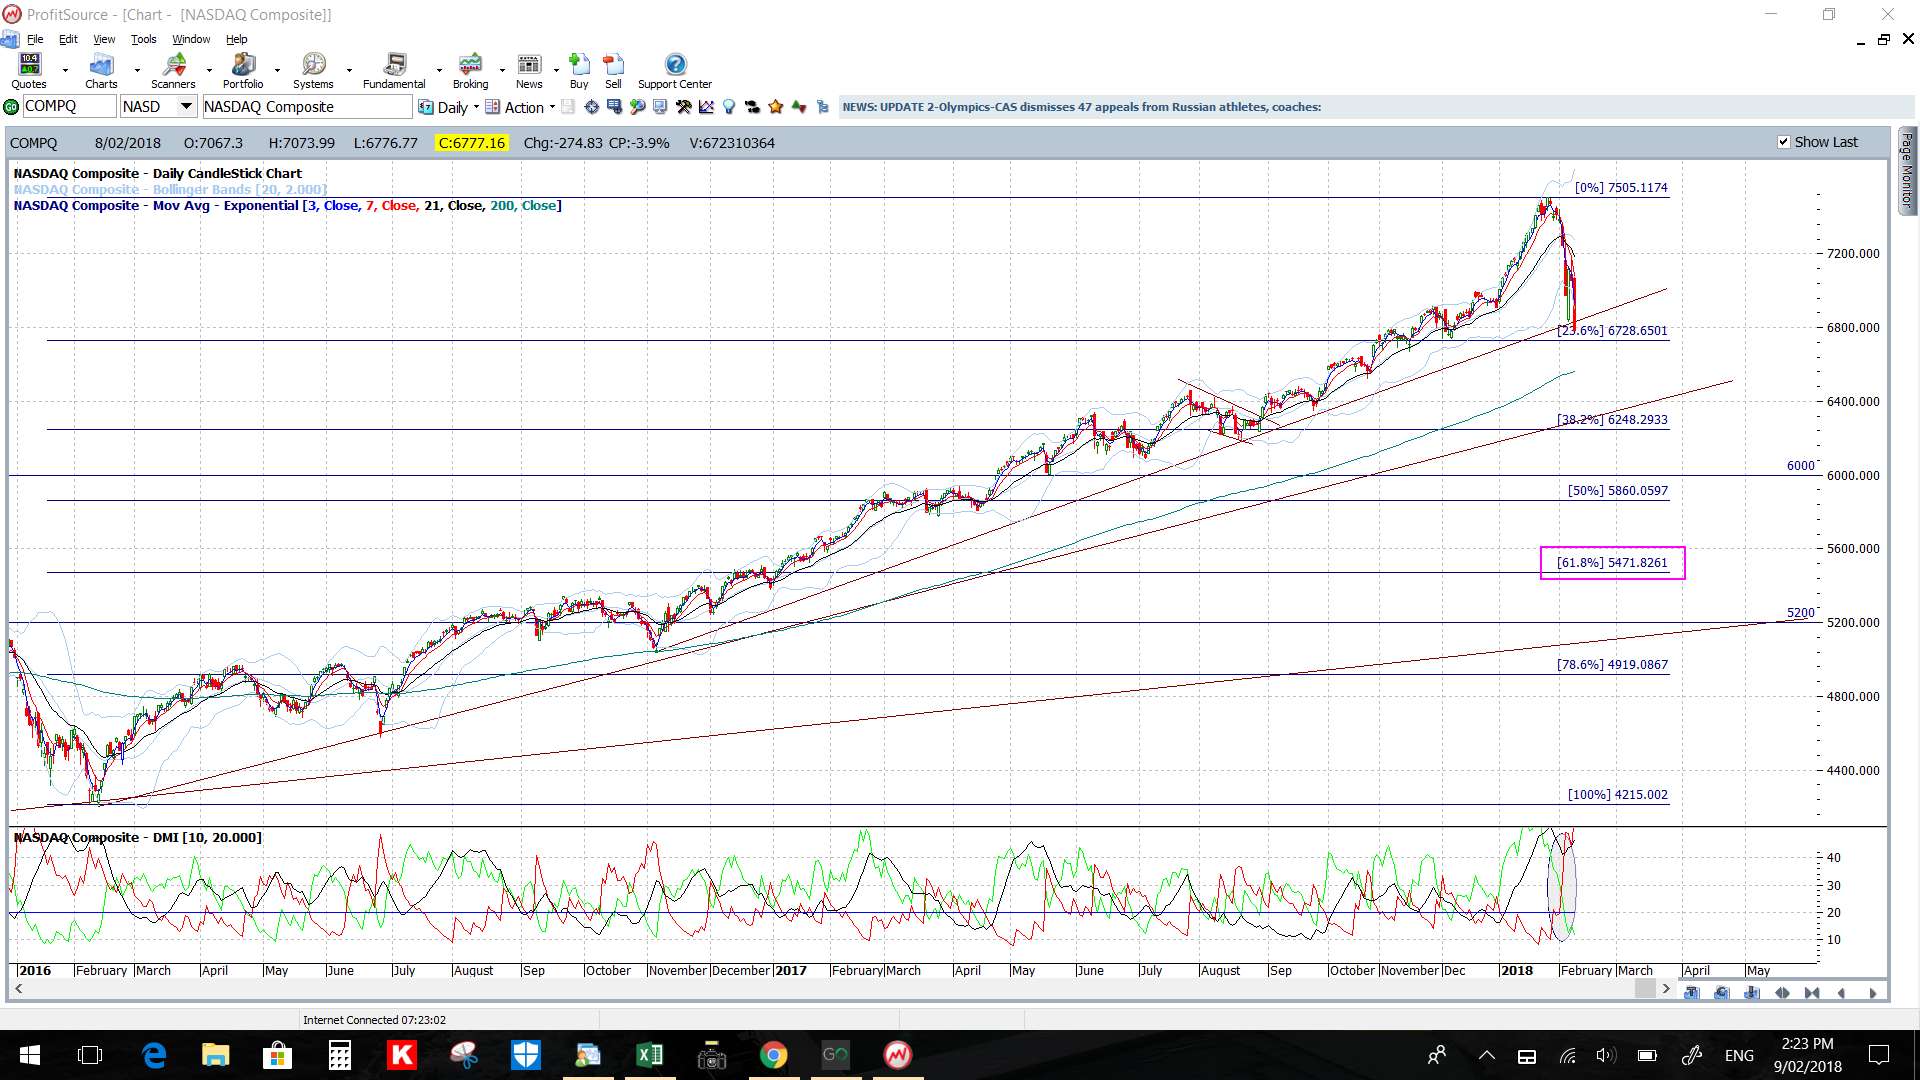Open Chrome from the taskbar
Image resolution: width=1920 pixels, height=1080 pixels.
[x=773, y=1055]
